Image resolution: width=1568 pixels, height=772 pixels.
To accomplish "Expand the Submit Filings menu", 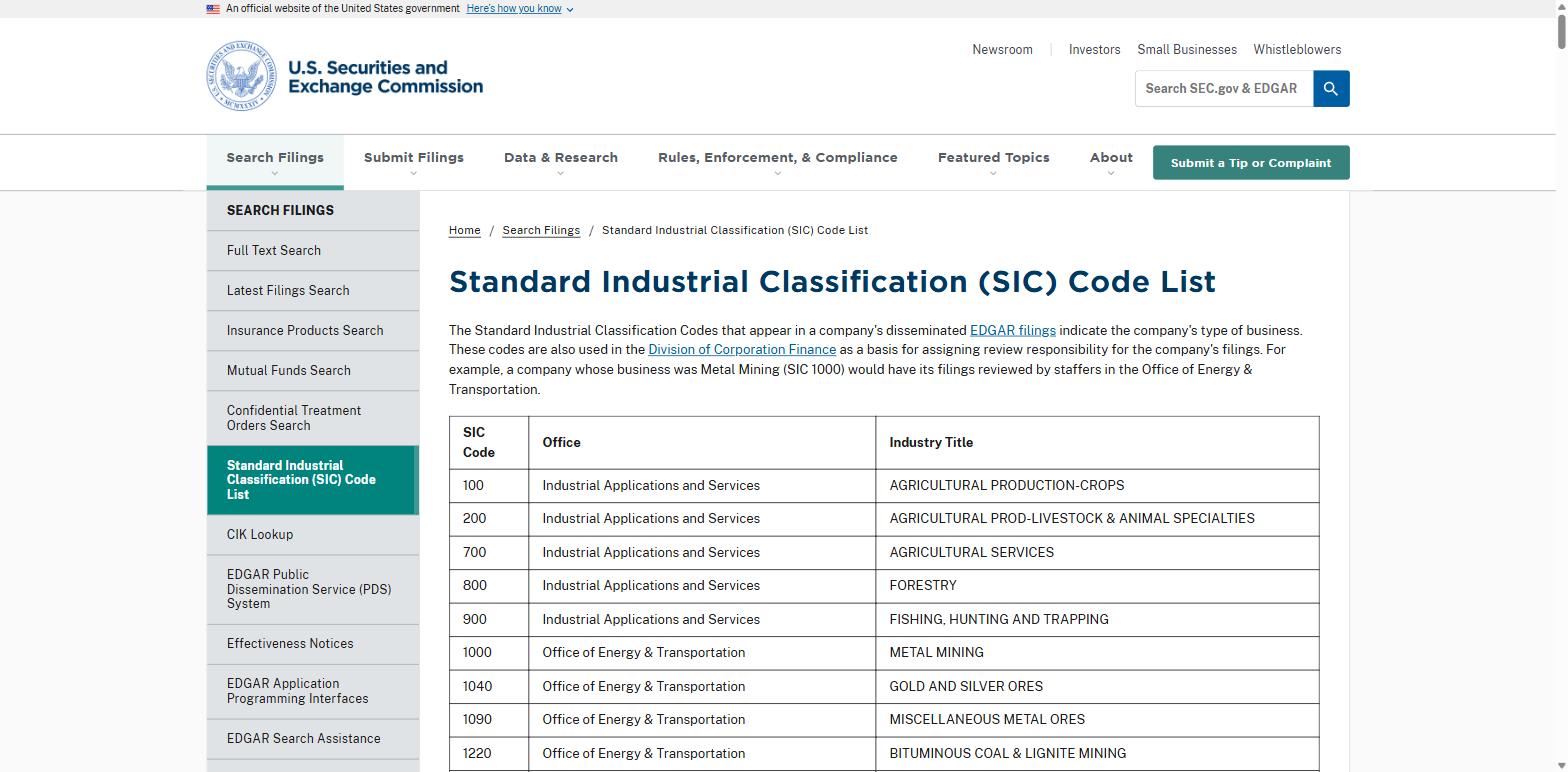I will coord(414,162).
